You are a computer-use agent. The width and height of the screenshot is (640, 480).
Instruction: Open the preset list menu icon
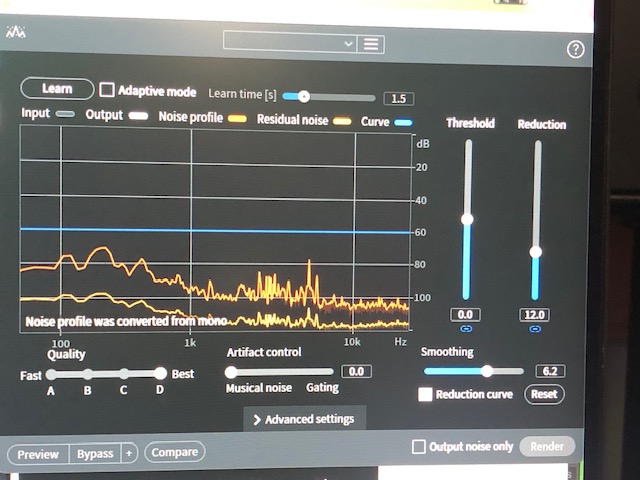pos(371,44)
